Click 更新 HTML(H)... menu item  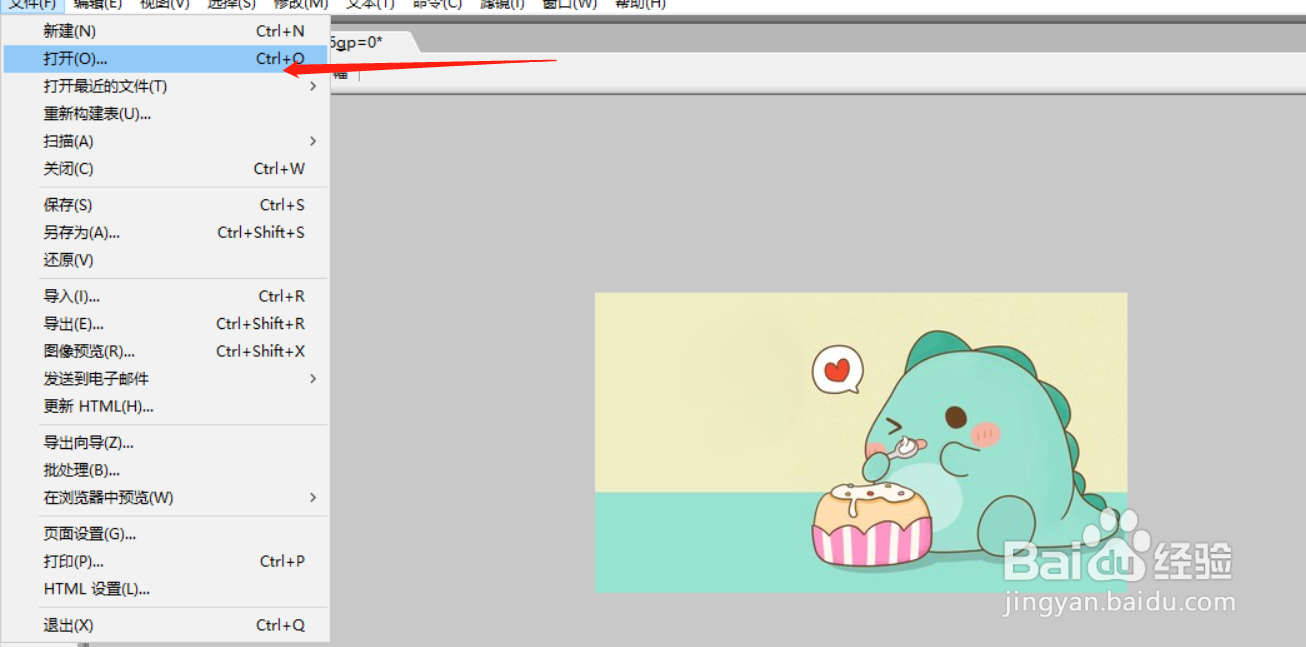tap(166, 406)
